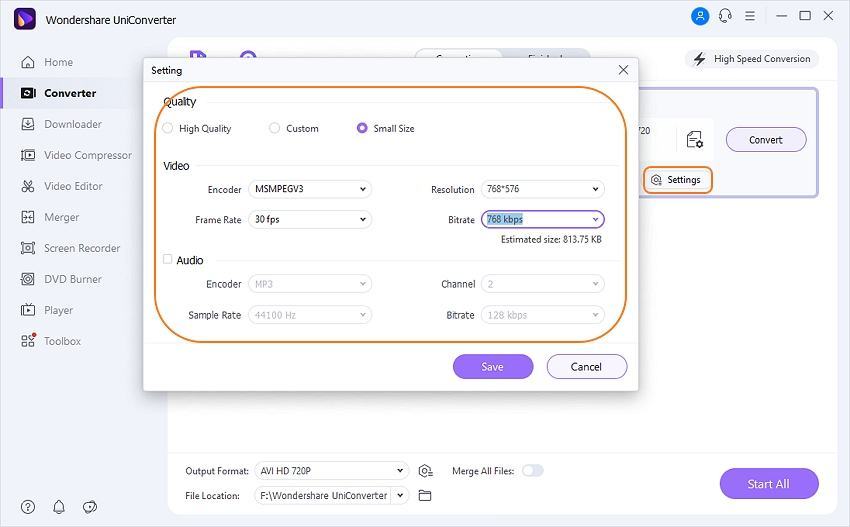850x527 pixels.
Task: Open the file location folder icon
Action: pos(425,496)
